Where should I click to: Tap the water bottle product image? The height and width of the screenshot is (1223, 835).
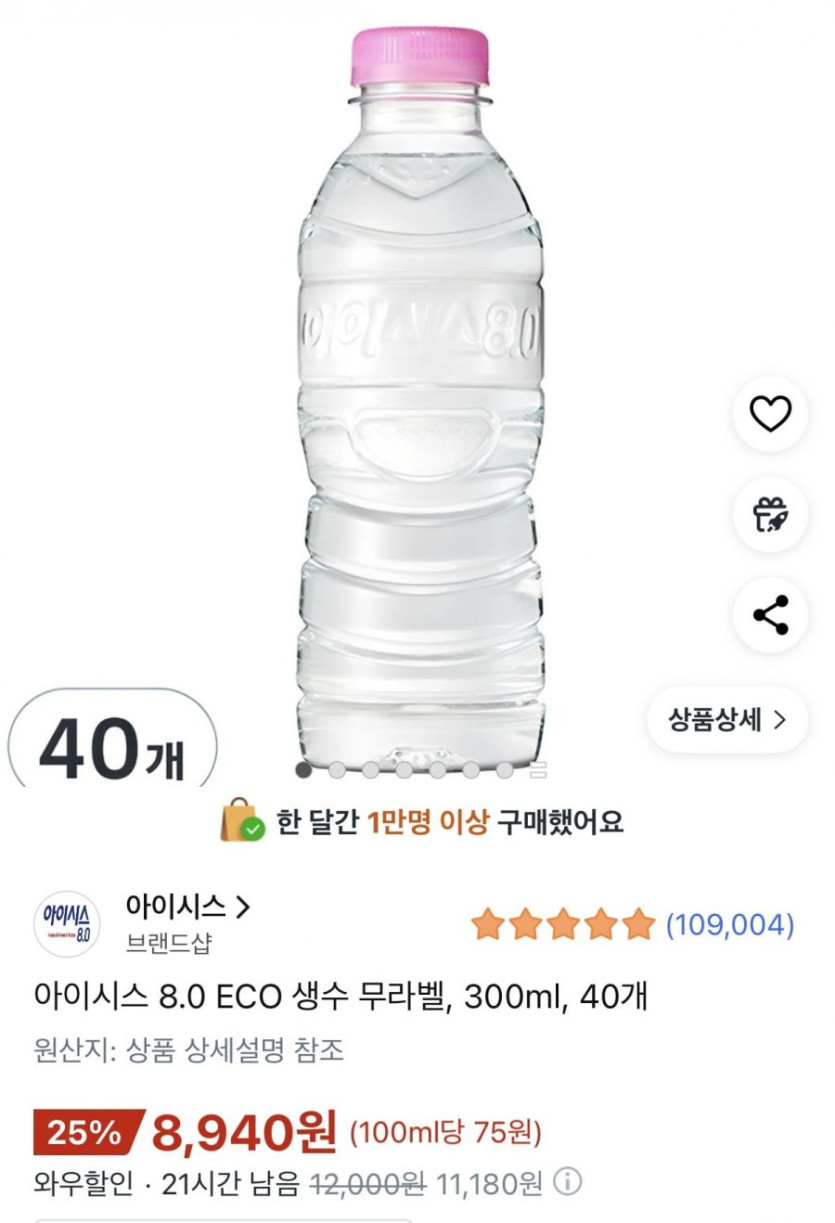coord(420,400)
